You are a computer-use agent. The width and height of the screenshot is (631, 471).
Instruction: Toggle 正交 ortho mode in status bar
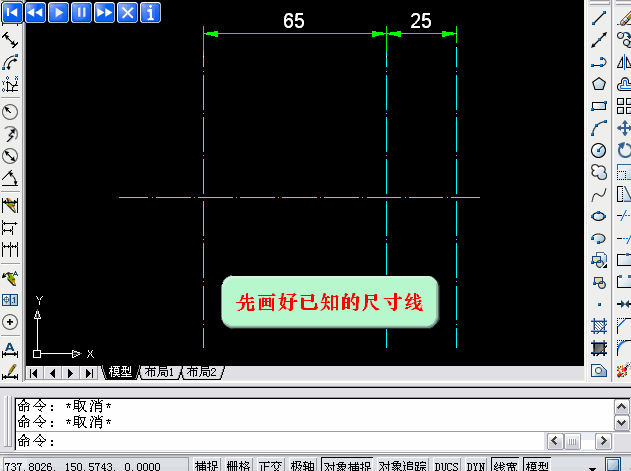tap(270, 466)
